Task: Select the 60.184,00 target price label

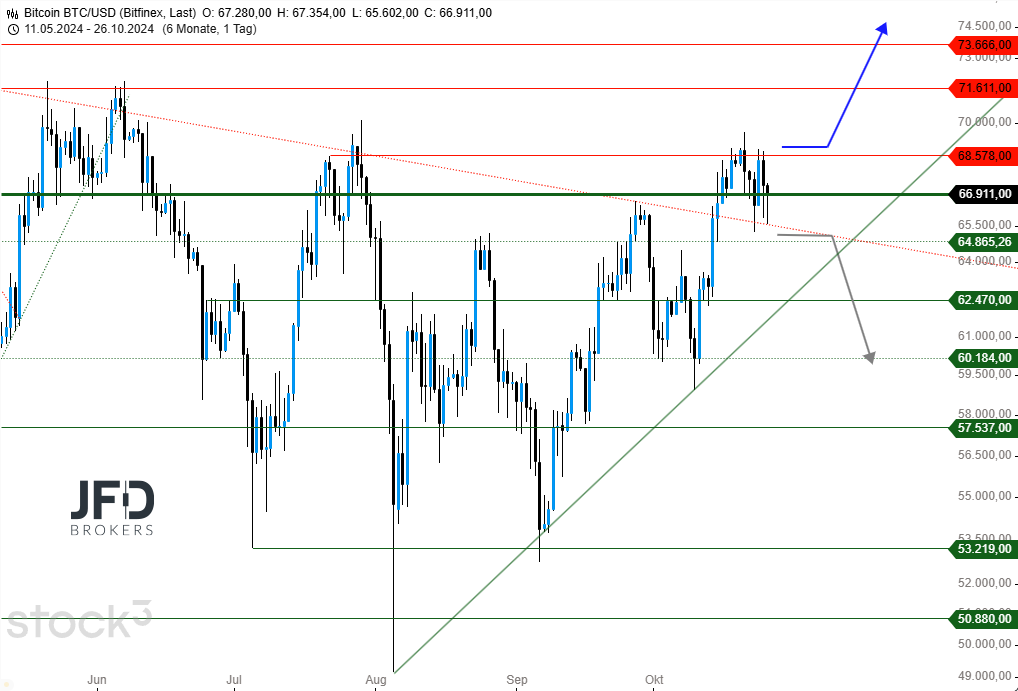Action: (x=983, y=358)
